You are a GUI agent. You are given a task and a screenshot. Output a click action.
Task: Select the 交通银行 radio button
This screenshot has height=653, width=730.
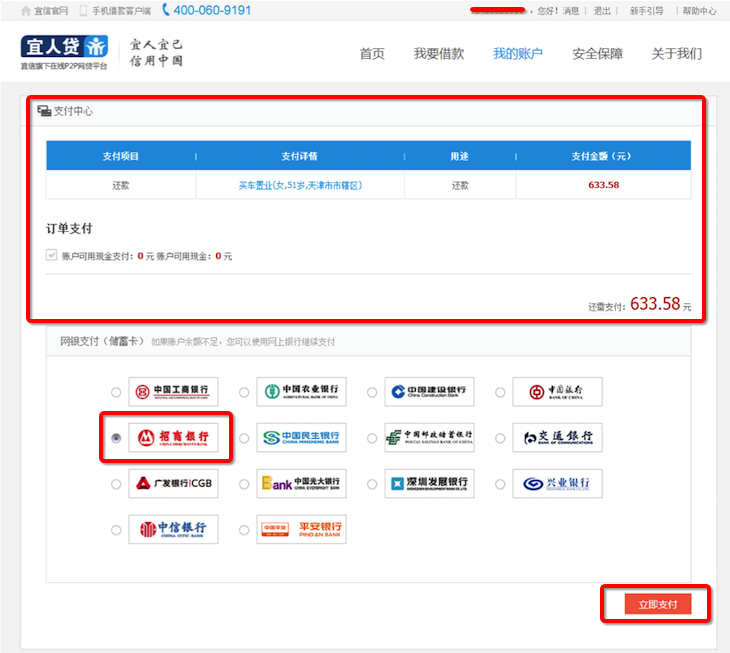tap(500, 438)
